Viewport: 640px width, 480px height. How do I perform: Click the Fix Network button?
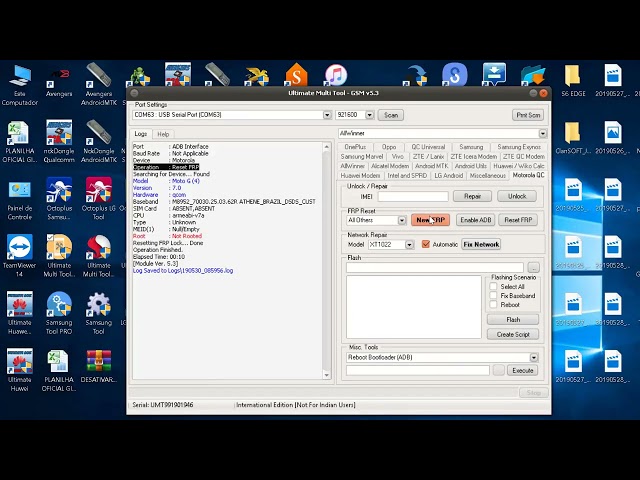(x=481, y=244)
